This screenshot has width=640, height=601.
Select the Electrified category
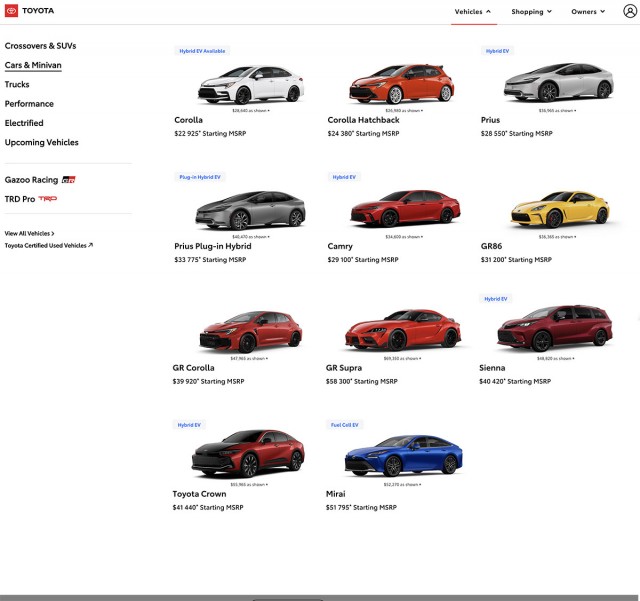(24, 123)
